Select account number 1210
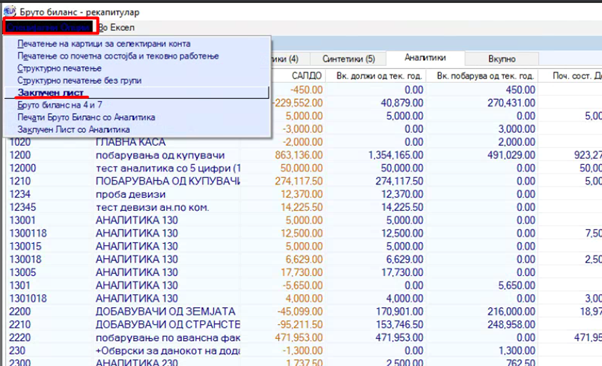 tap(20, 181)
